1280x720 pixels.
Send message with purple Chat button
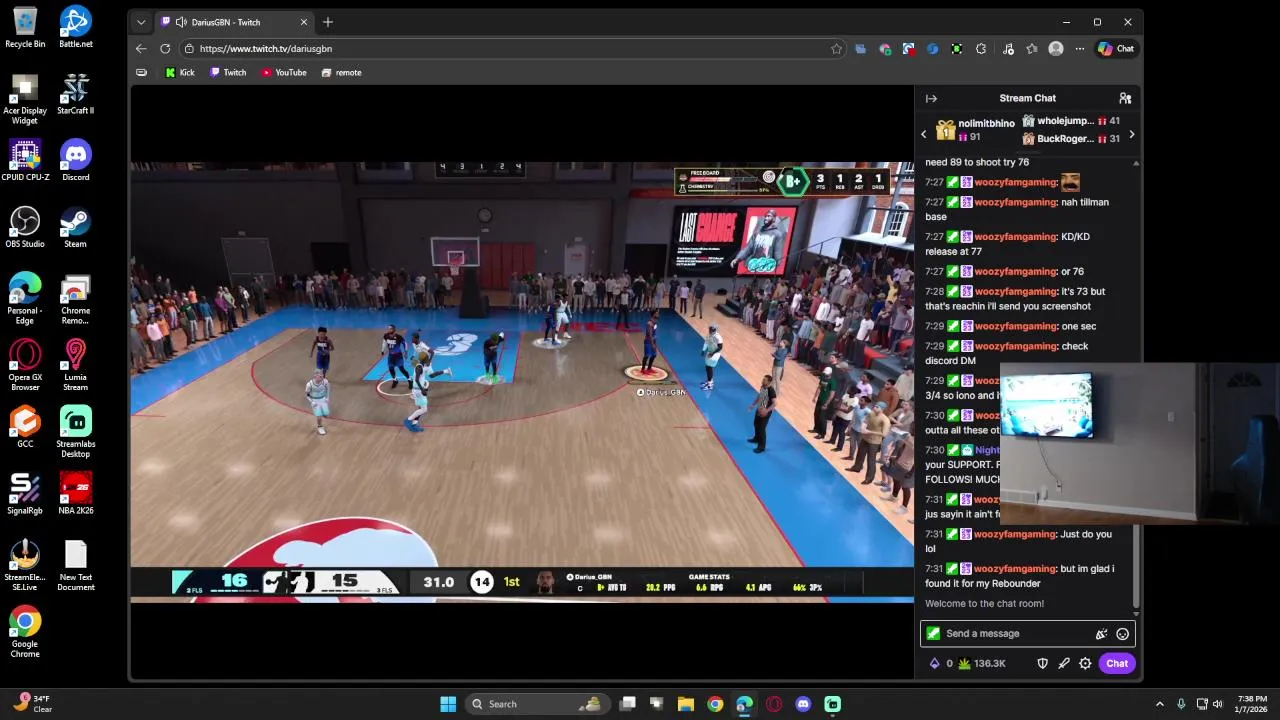click(x=1117, y=663)
